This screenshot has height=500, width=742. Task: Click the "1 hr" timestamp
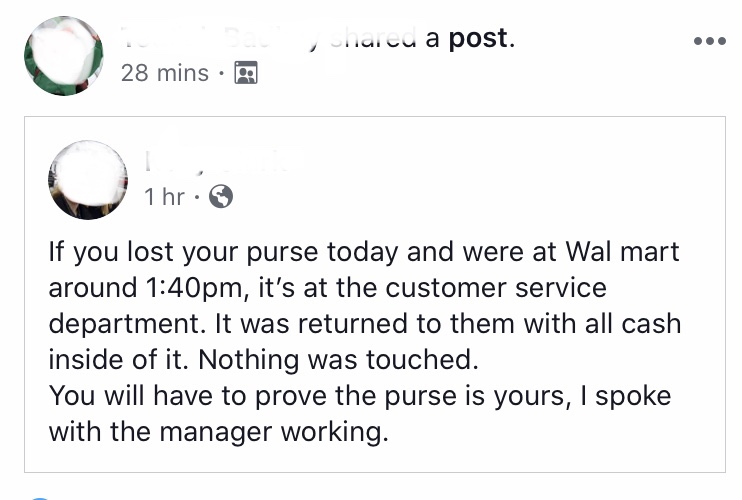tap(164, 197)
